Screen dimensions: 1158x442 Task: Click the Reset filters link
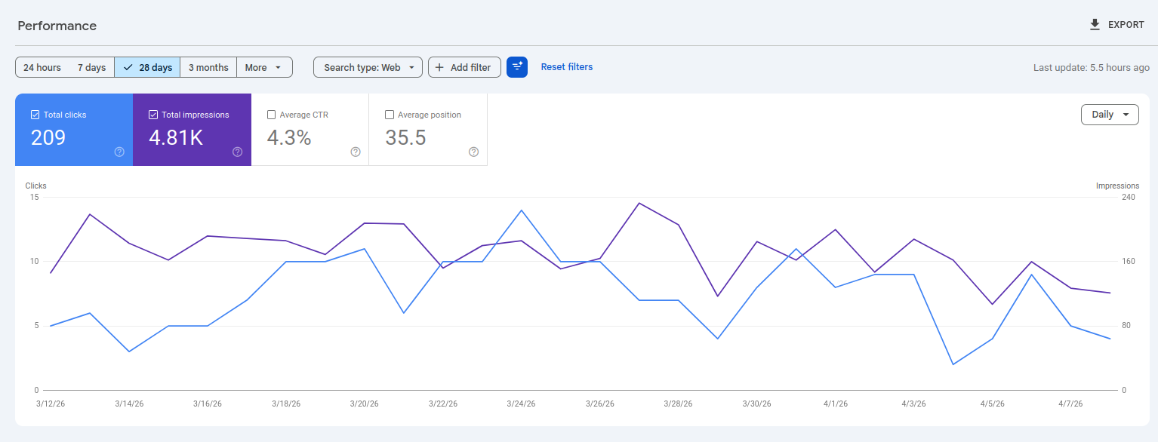[566, 67]
